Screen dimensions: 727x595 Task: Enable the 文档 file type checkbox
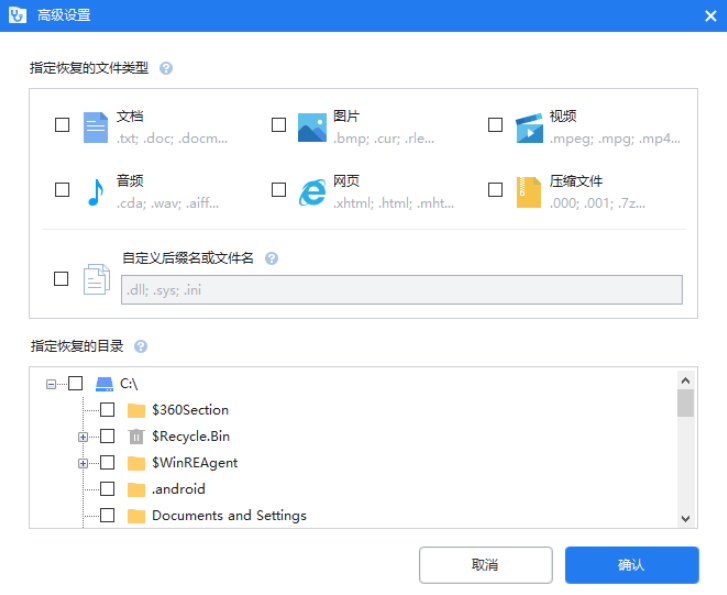click(x=62, y=125)
